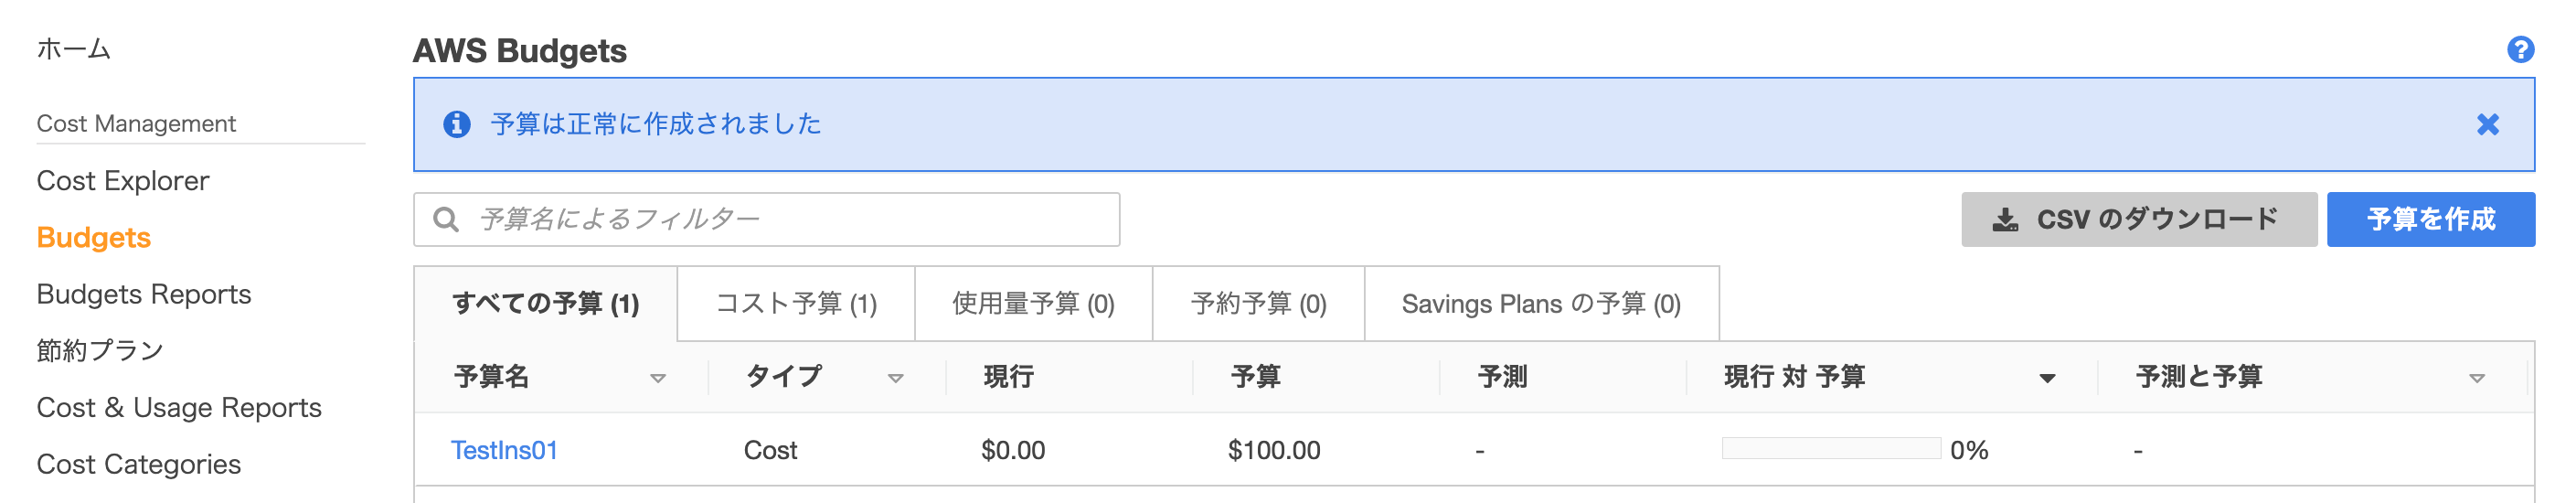Go to Budgets Reports in sidebar
Viewport: 2576px width, 503px height.
pyautogui.click(x=144, y=294)
